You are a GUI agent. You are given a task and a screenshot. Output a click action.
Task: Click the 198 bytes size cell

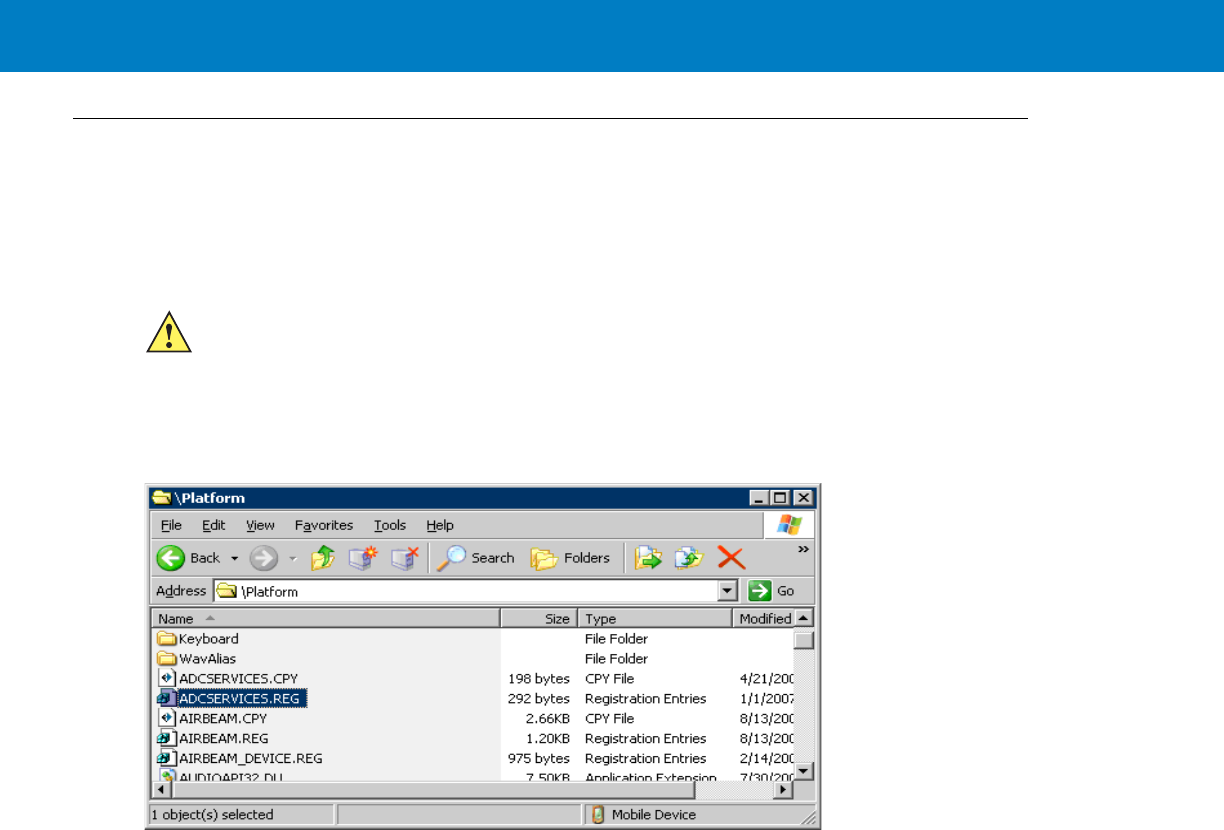tap(539, 679)
